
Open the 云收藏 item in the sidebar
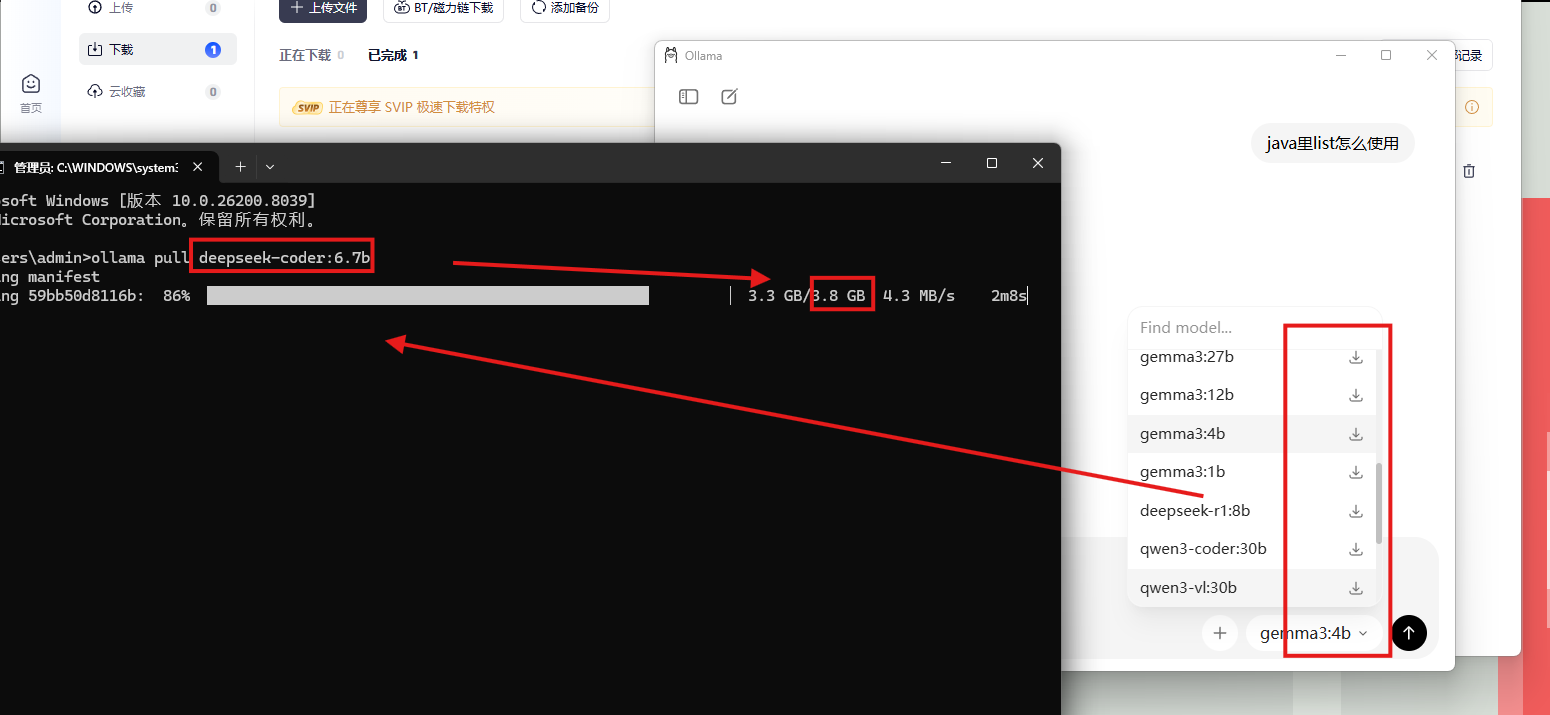coord(158,91)
